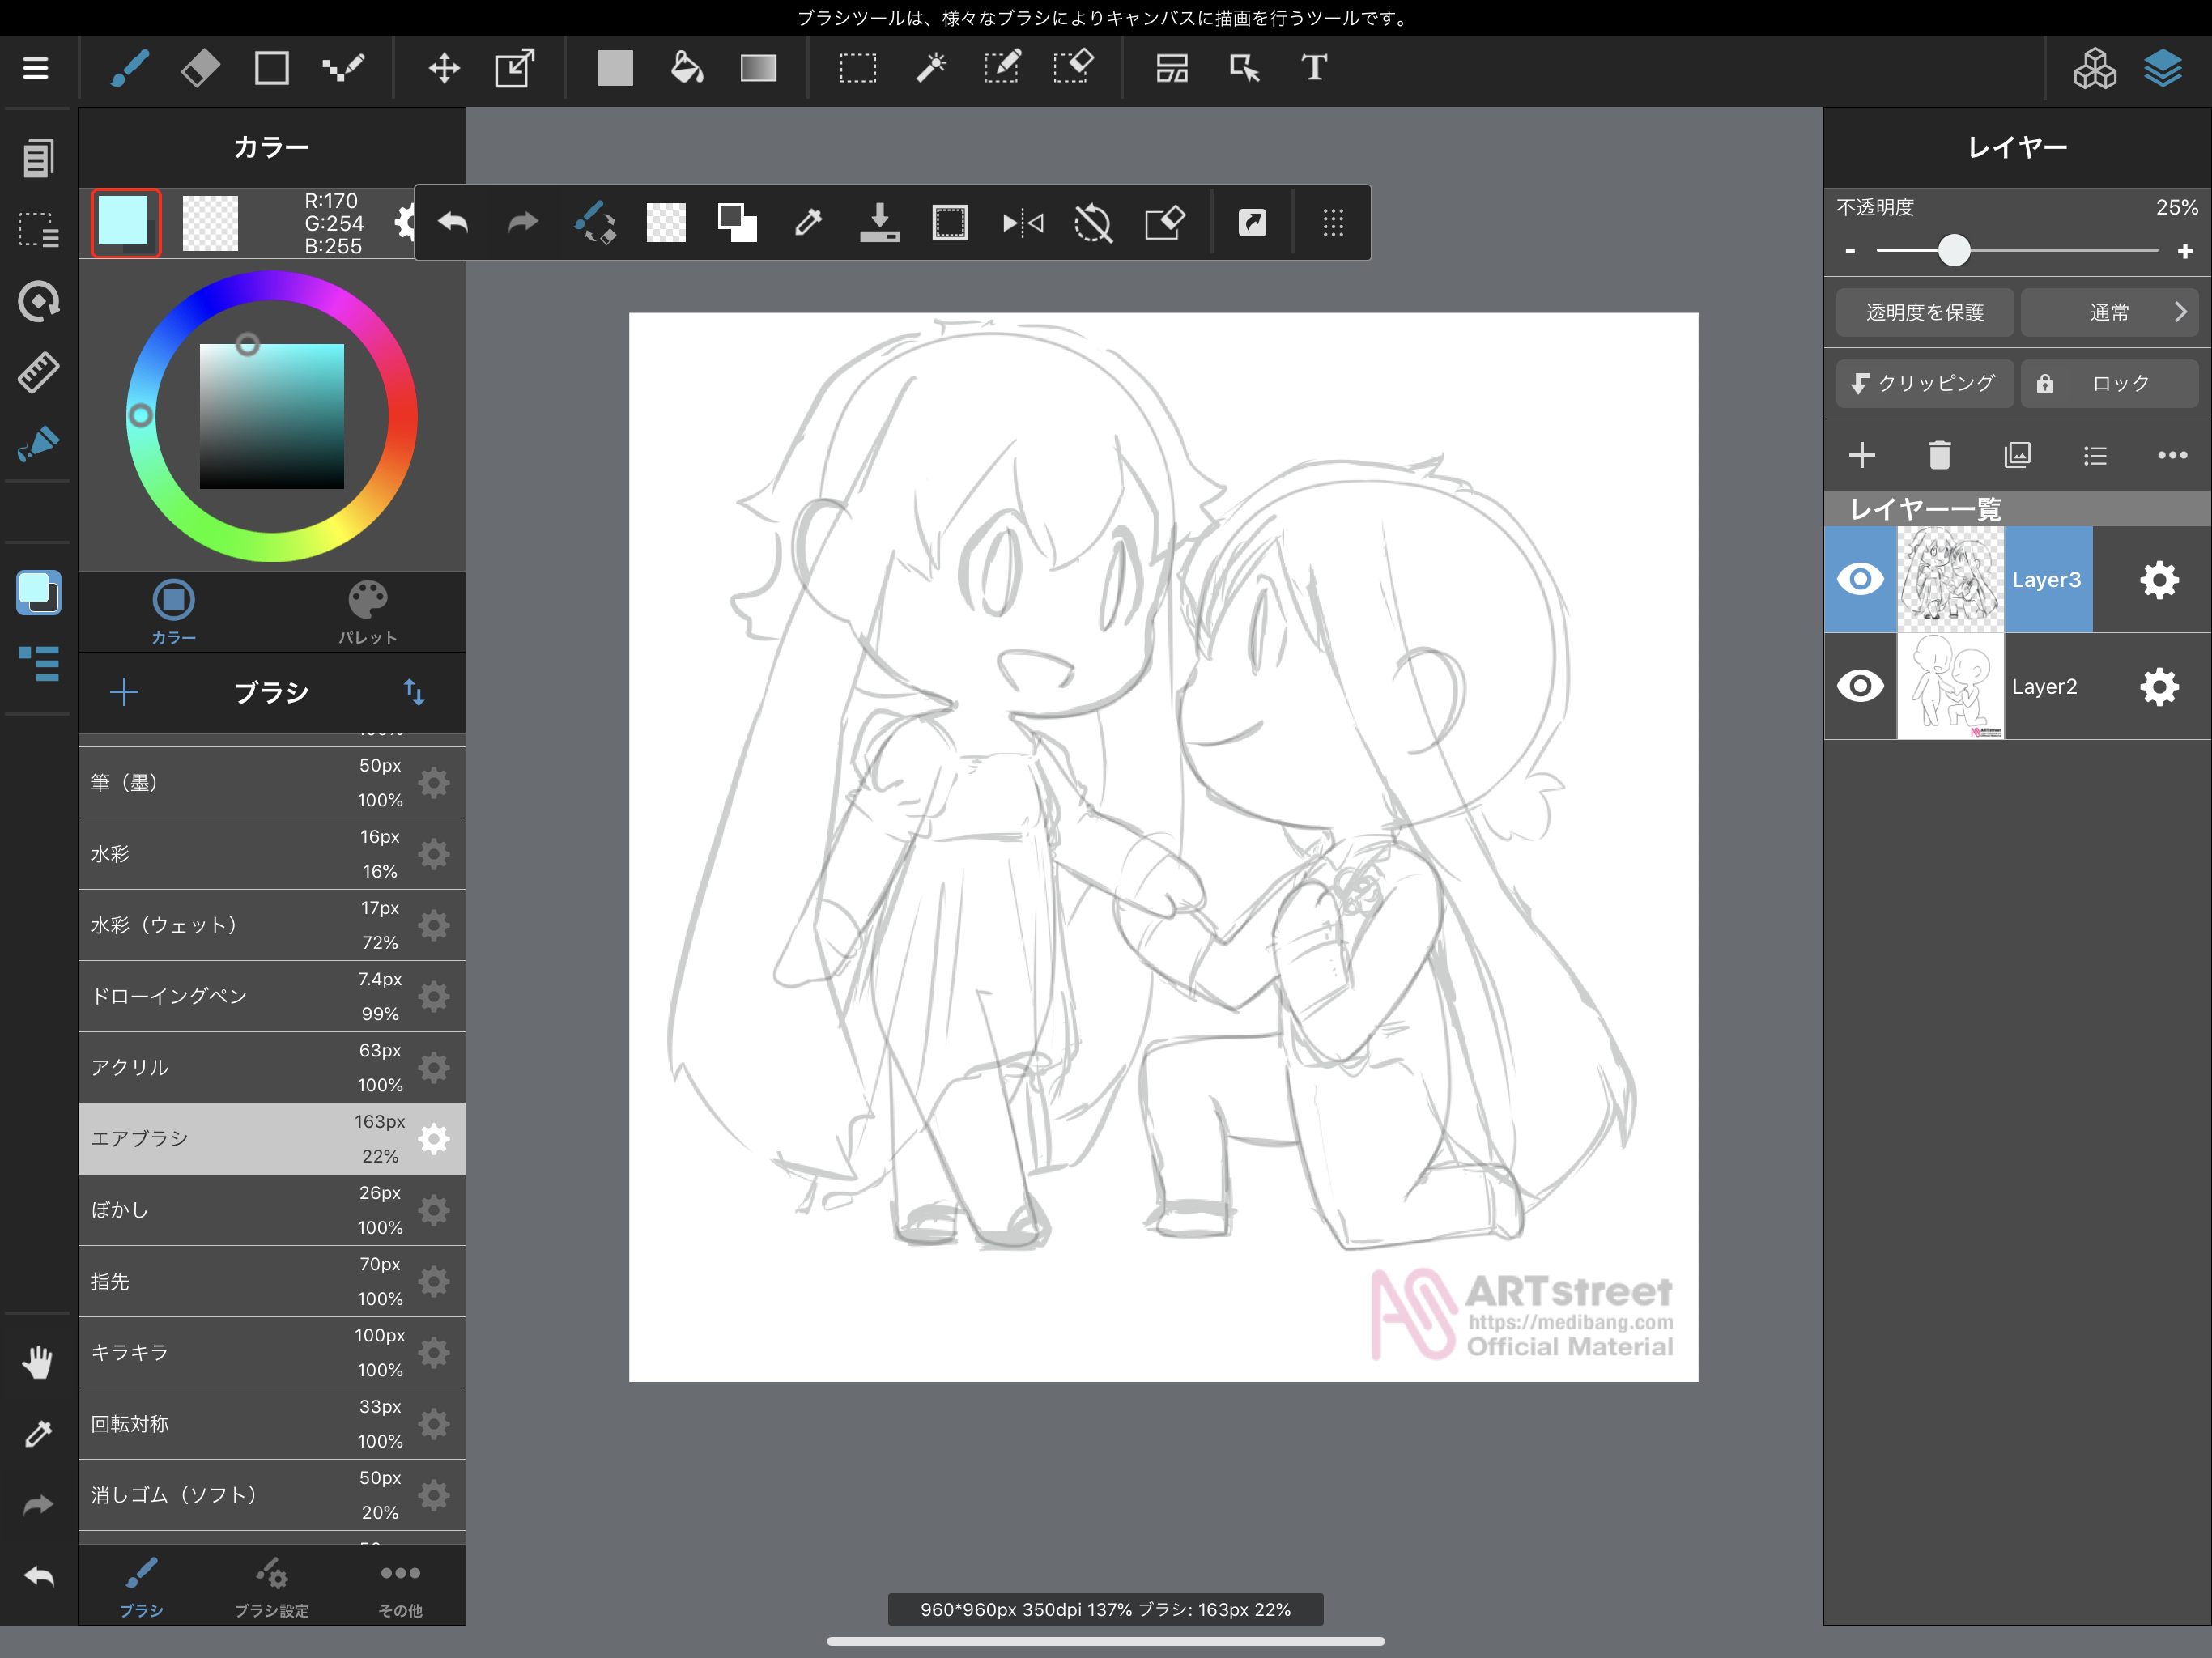Image resolution: width=2212 pixels, height=1658 pixels.
Task: Open color panel settings gear
Action: (403, 222)
